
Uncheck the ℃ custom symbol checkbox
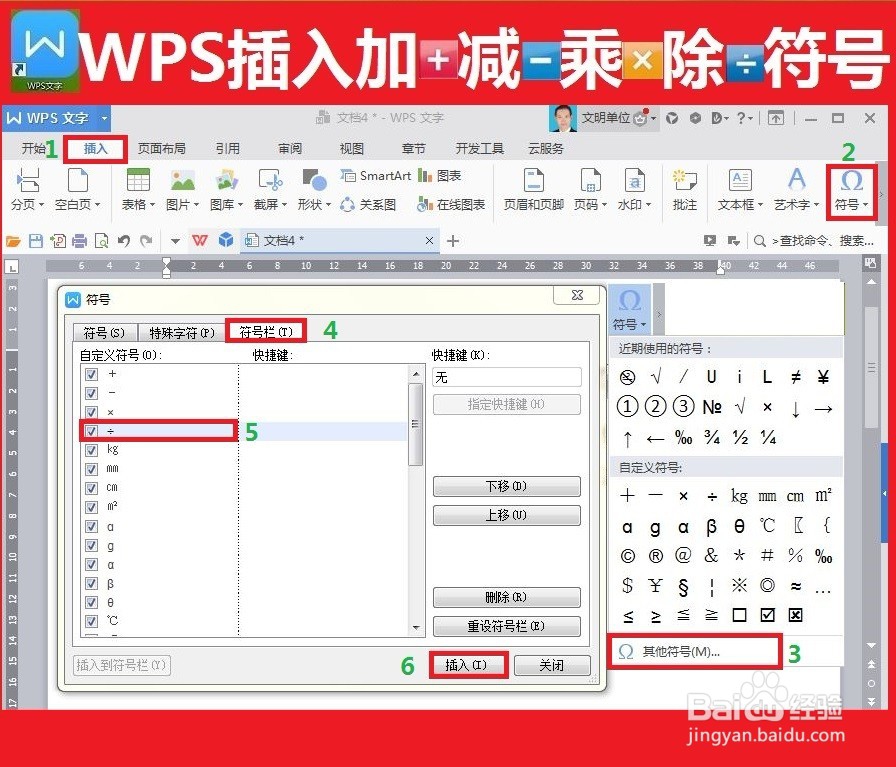point(91,621)
